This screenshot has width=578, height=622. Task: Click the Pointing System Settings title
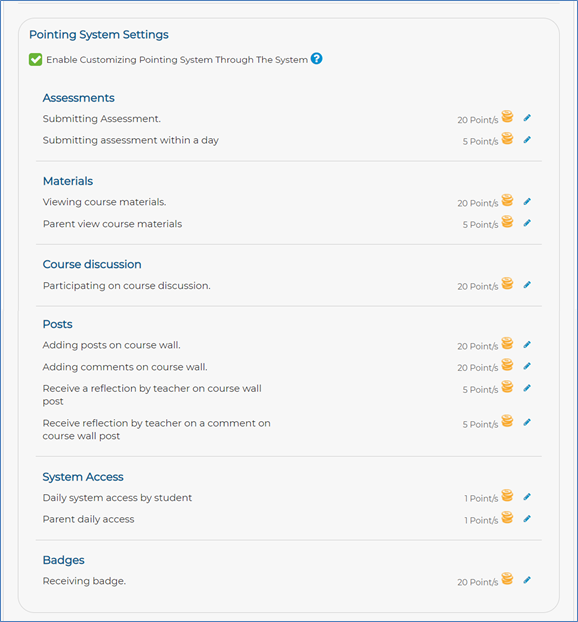click(x=99, y=35)
